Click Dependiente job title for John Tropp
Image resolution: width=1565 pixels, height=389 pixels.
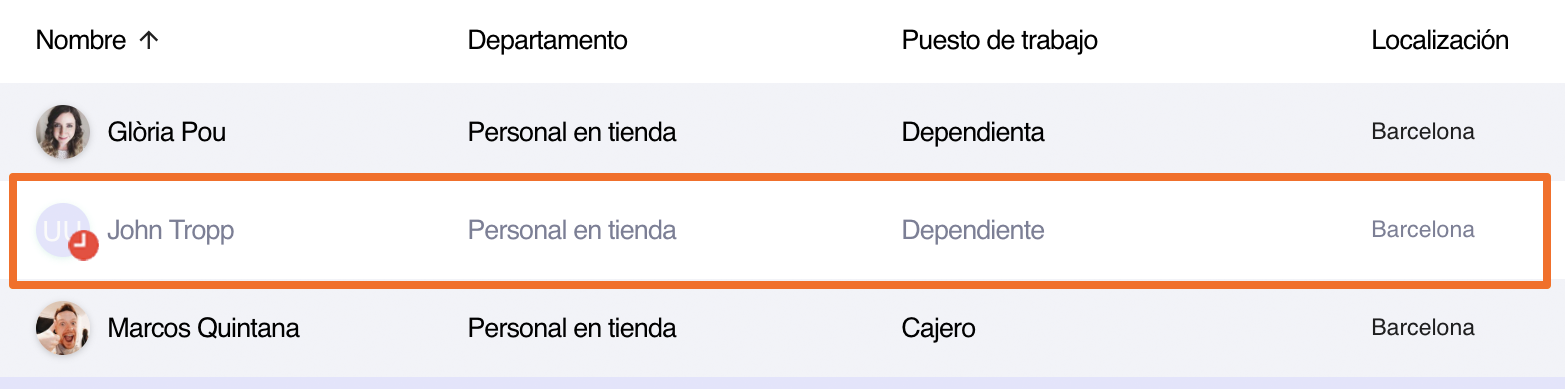[x=973, y=230]
